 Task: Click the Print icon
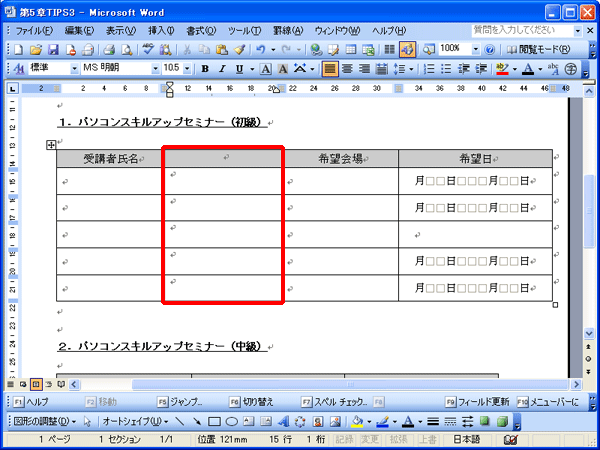click(x=109, y=49)
